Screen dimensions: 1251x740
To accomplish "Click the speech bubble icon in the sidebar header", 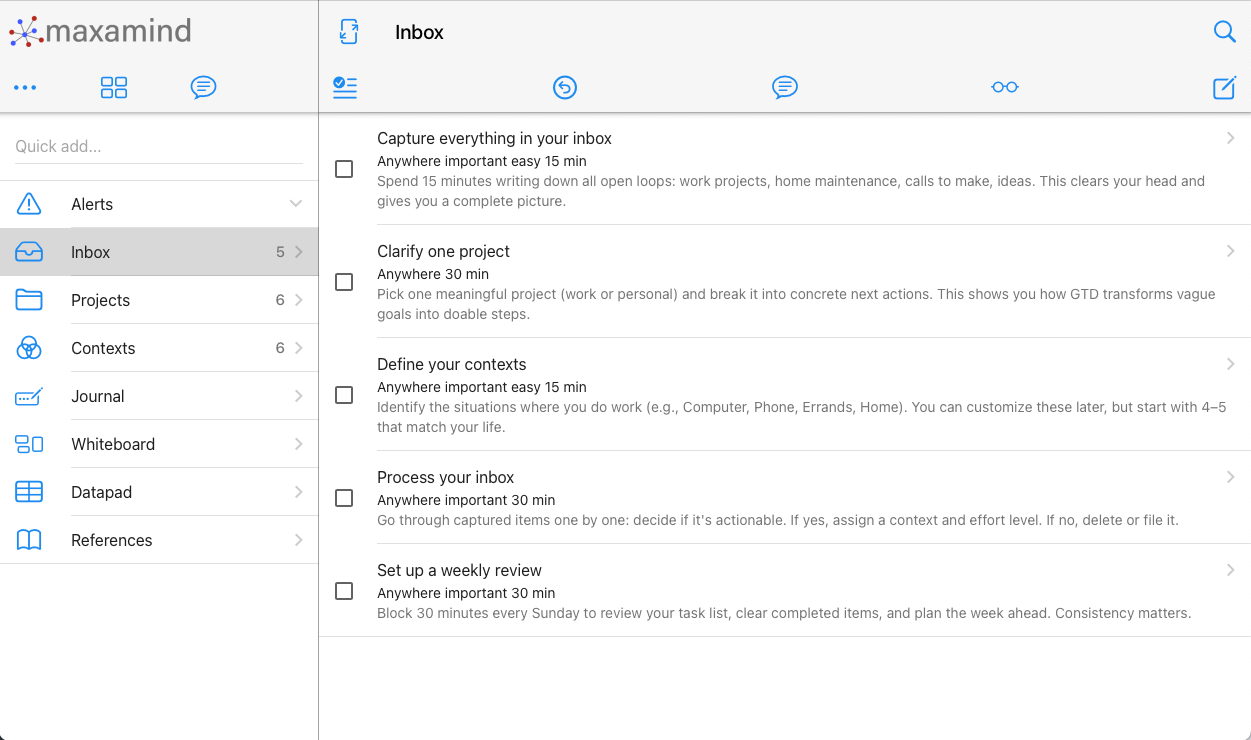I will pyautogui.click(x=204, y=87).
